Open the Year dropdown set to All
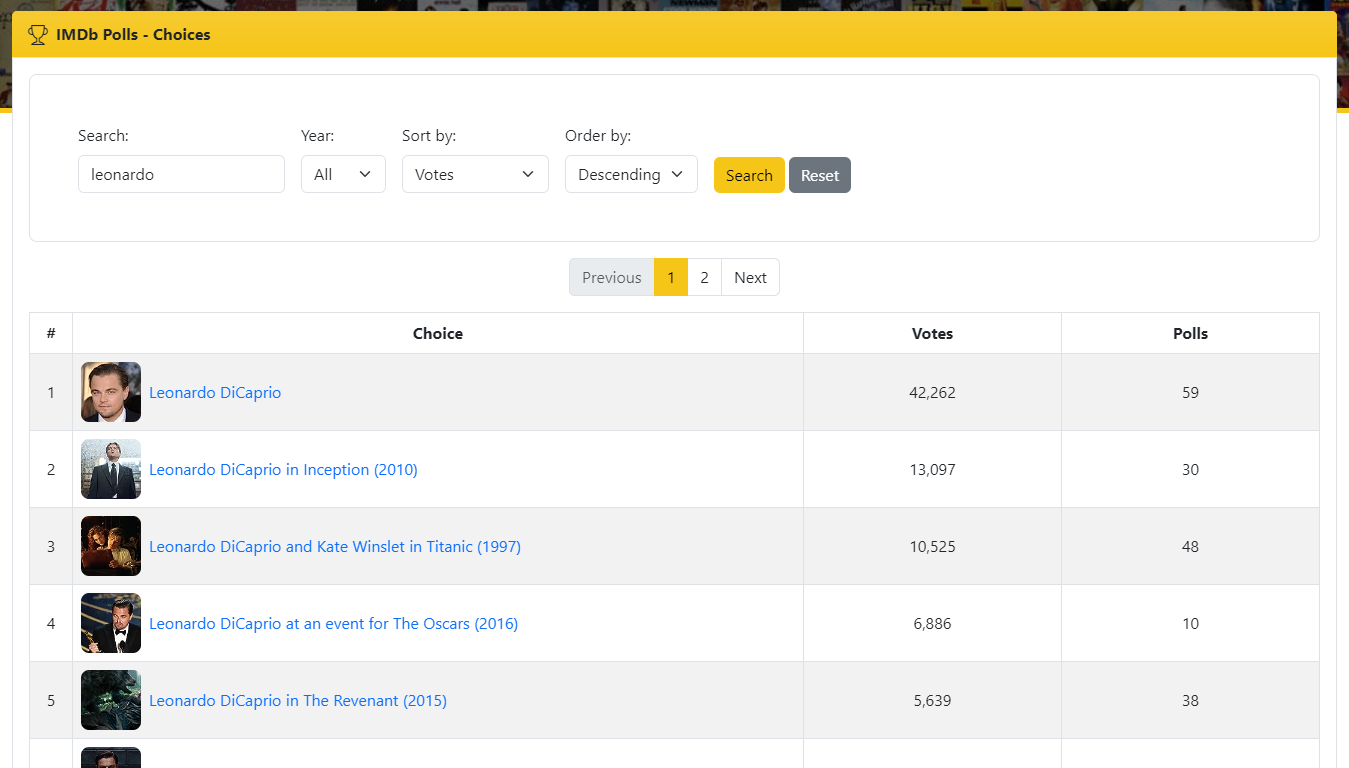1349x768 pixels. click(343, 174)
